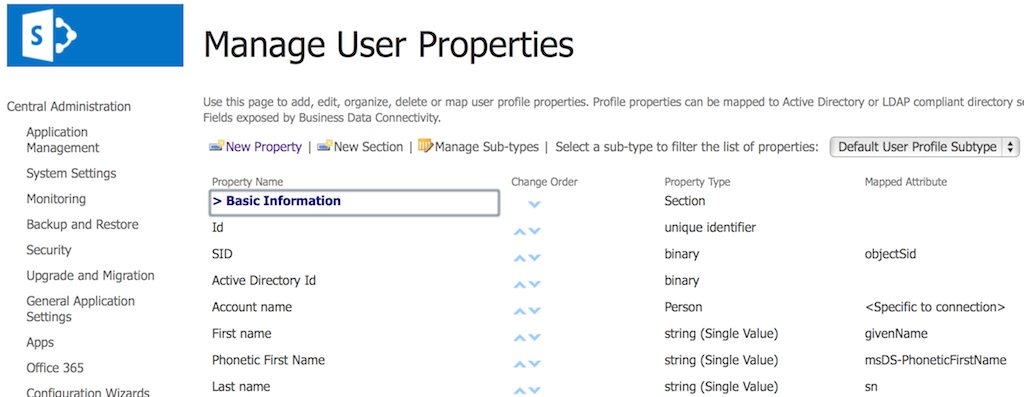Click the First name property
Screen dimensions: 1024x397
pyautogui.click(x=241, y=334)
